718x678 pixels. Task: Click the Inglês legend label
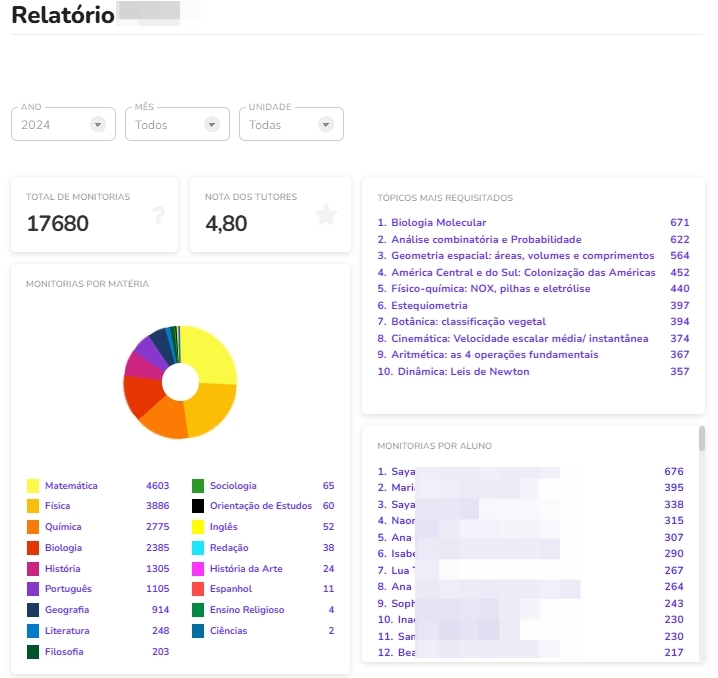(x=223, y=527)
